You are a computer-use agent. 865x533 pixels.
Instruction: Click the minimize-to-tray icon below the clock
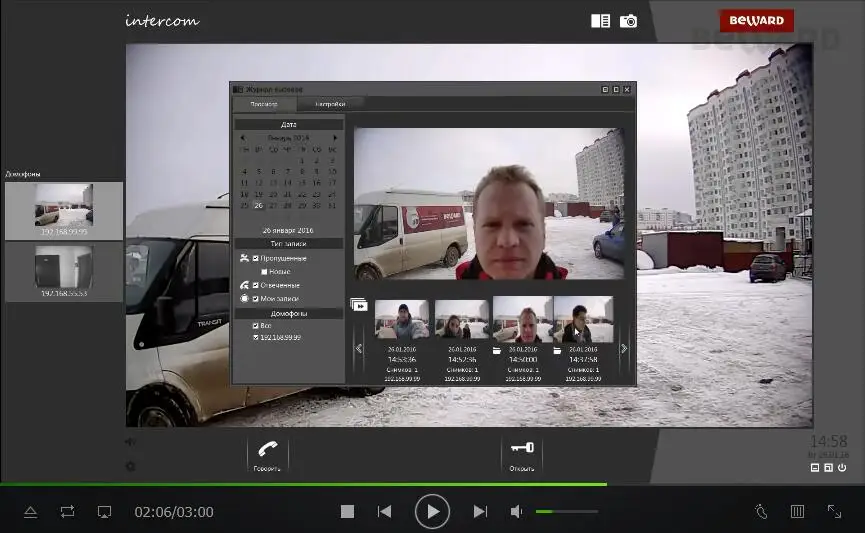(815, 467)
